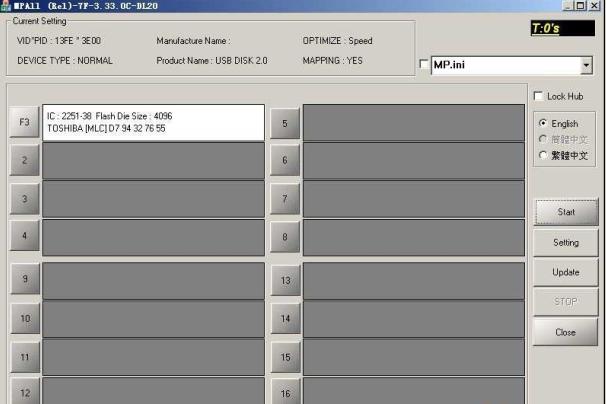Click port button 7
This screenshot has height=404, width=606.
tap(285, 199)
